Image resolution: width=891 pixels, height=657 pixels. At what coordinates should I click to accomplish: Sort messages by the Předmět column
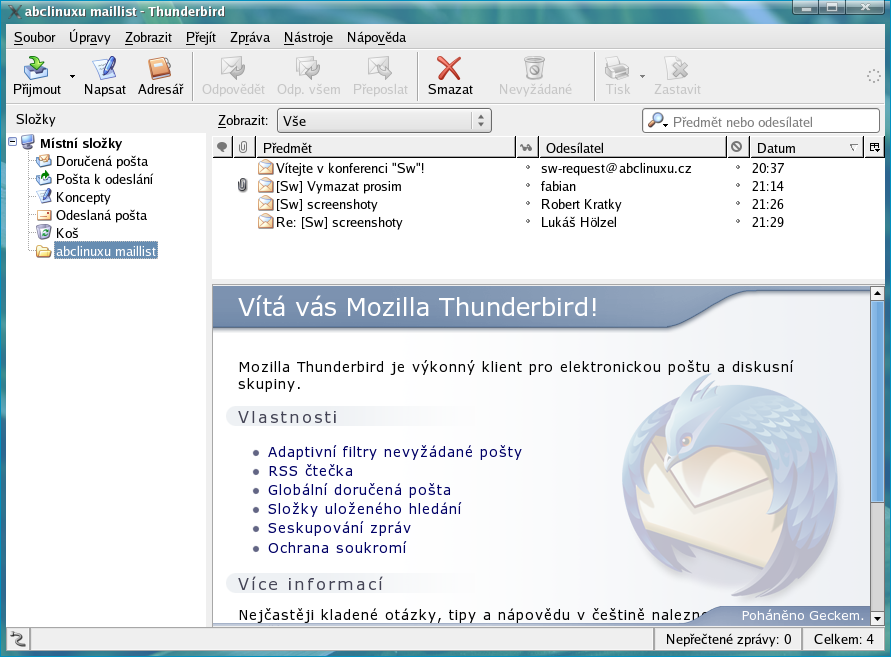click(386, 148)
